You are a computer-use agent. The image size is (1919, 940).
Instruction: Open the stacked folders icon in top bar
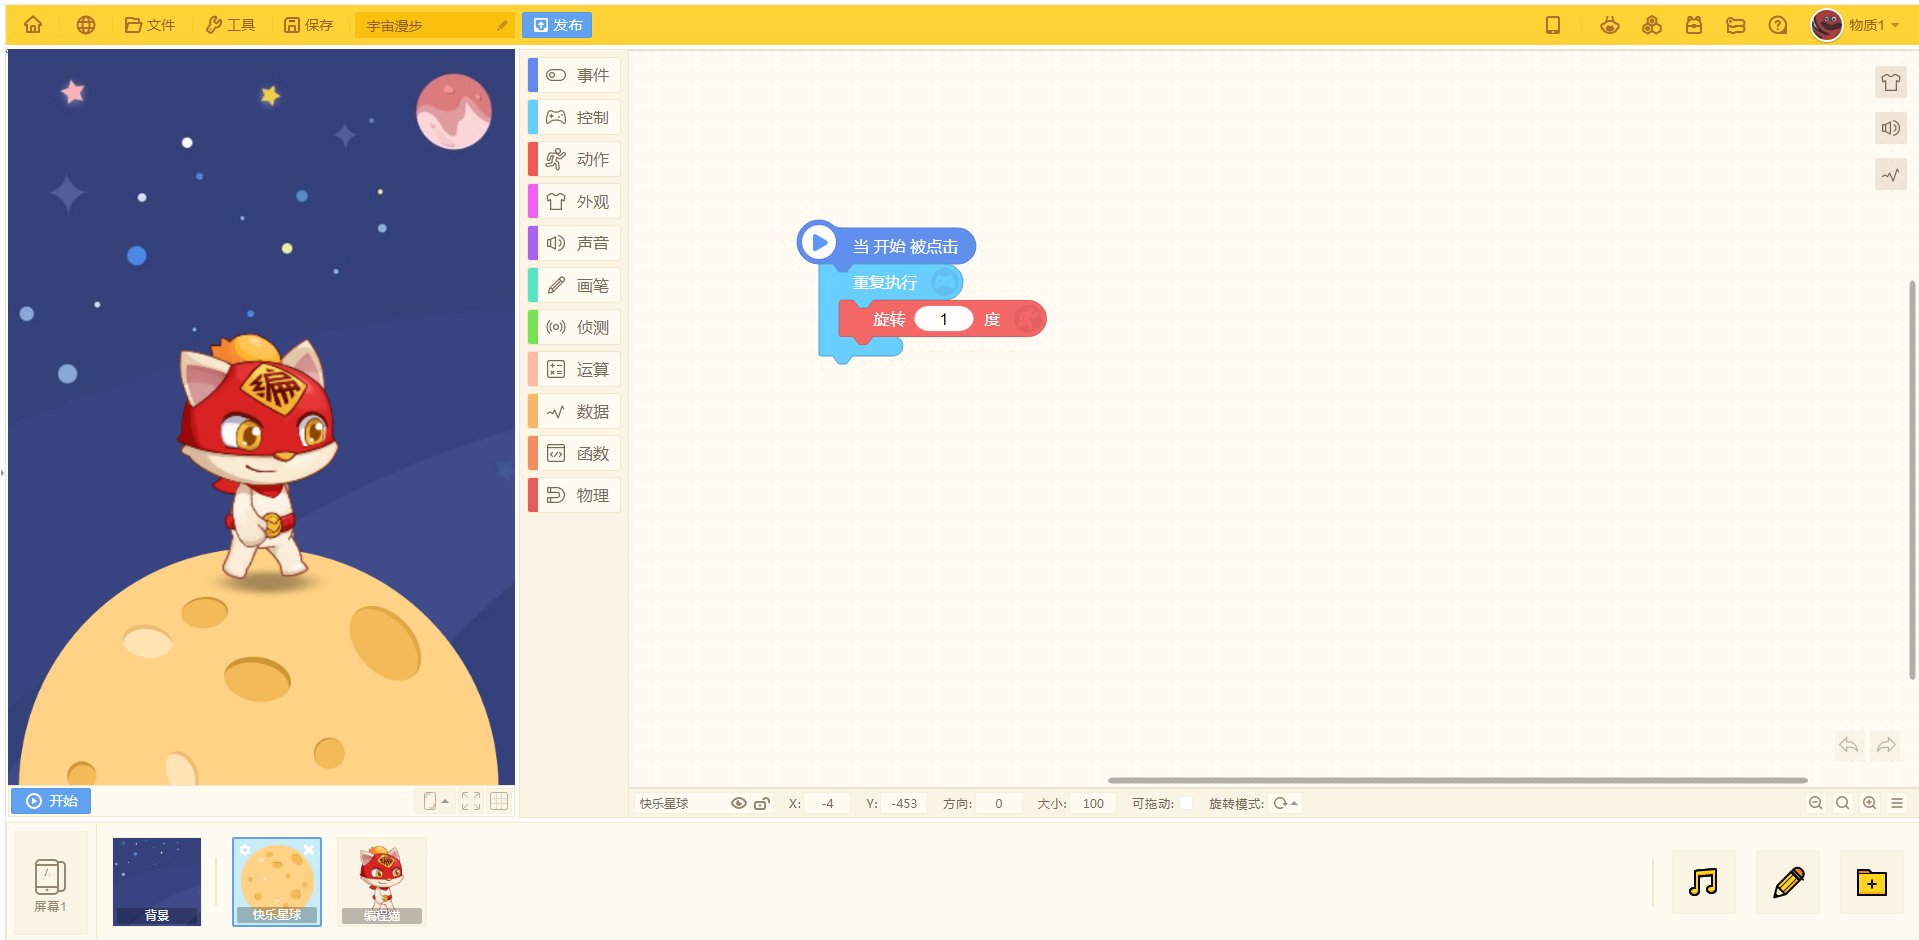1736,25
